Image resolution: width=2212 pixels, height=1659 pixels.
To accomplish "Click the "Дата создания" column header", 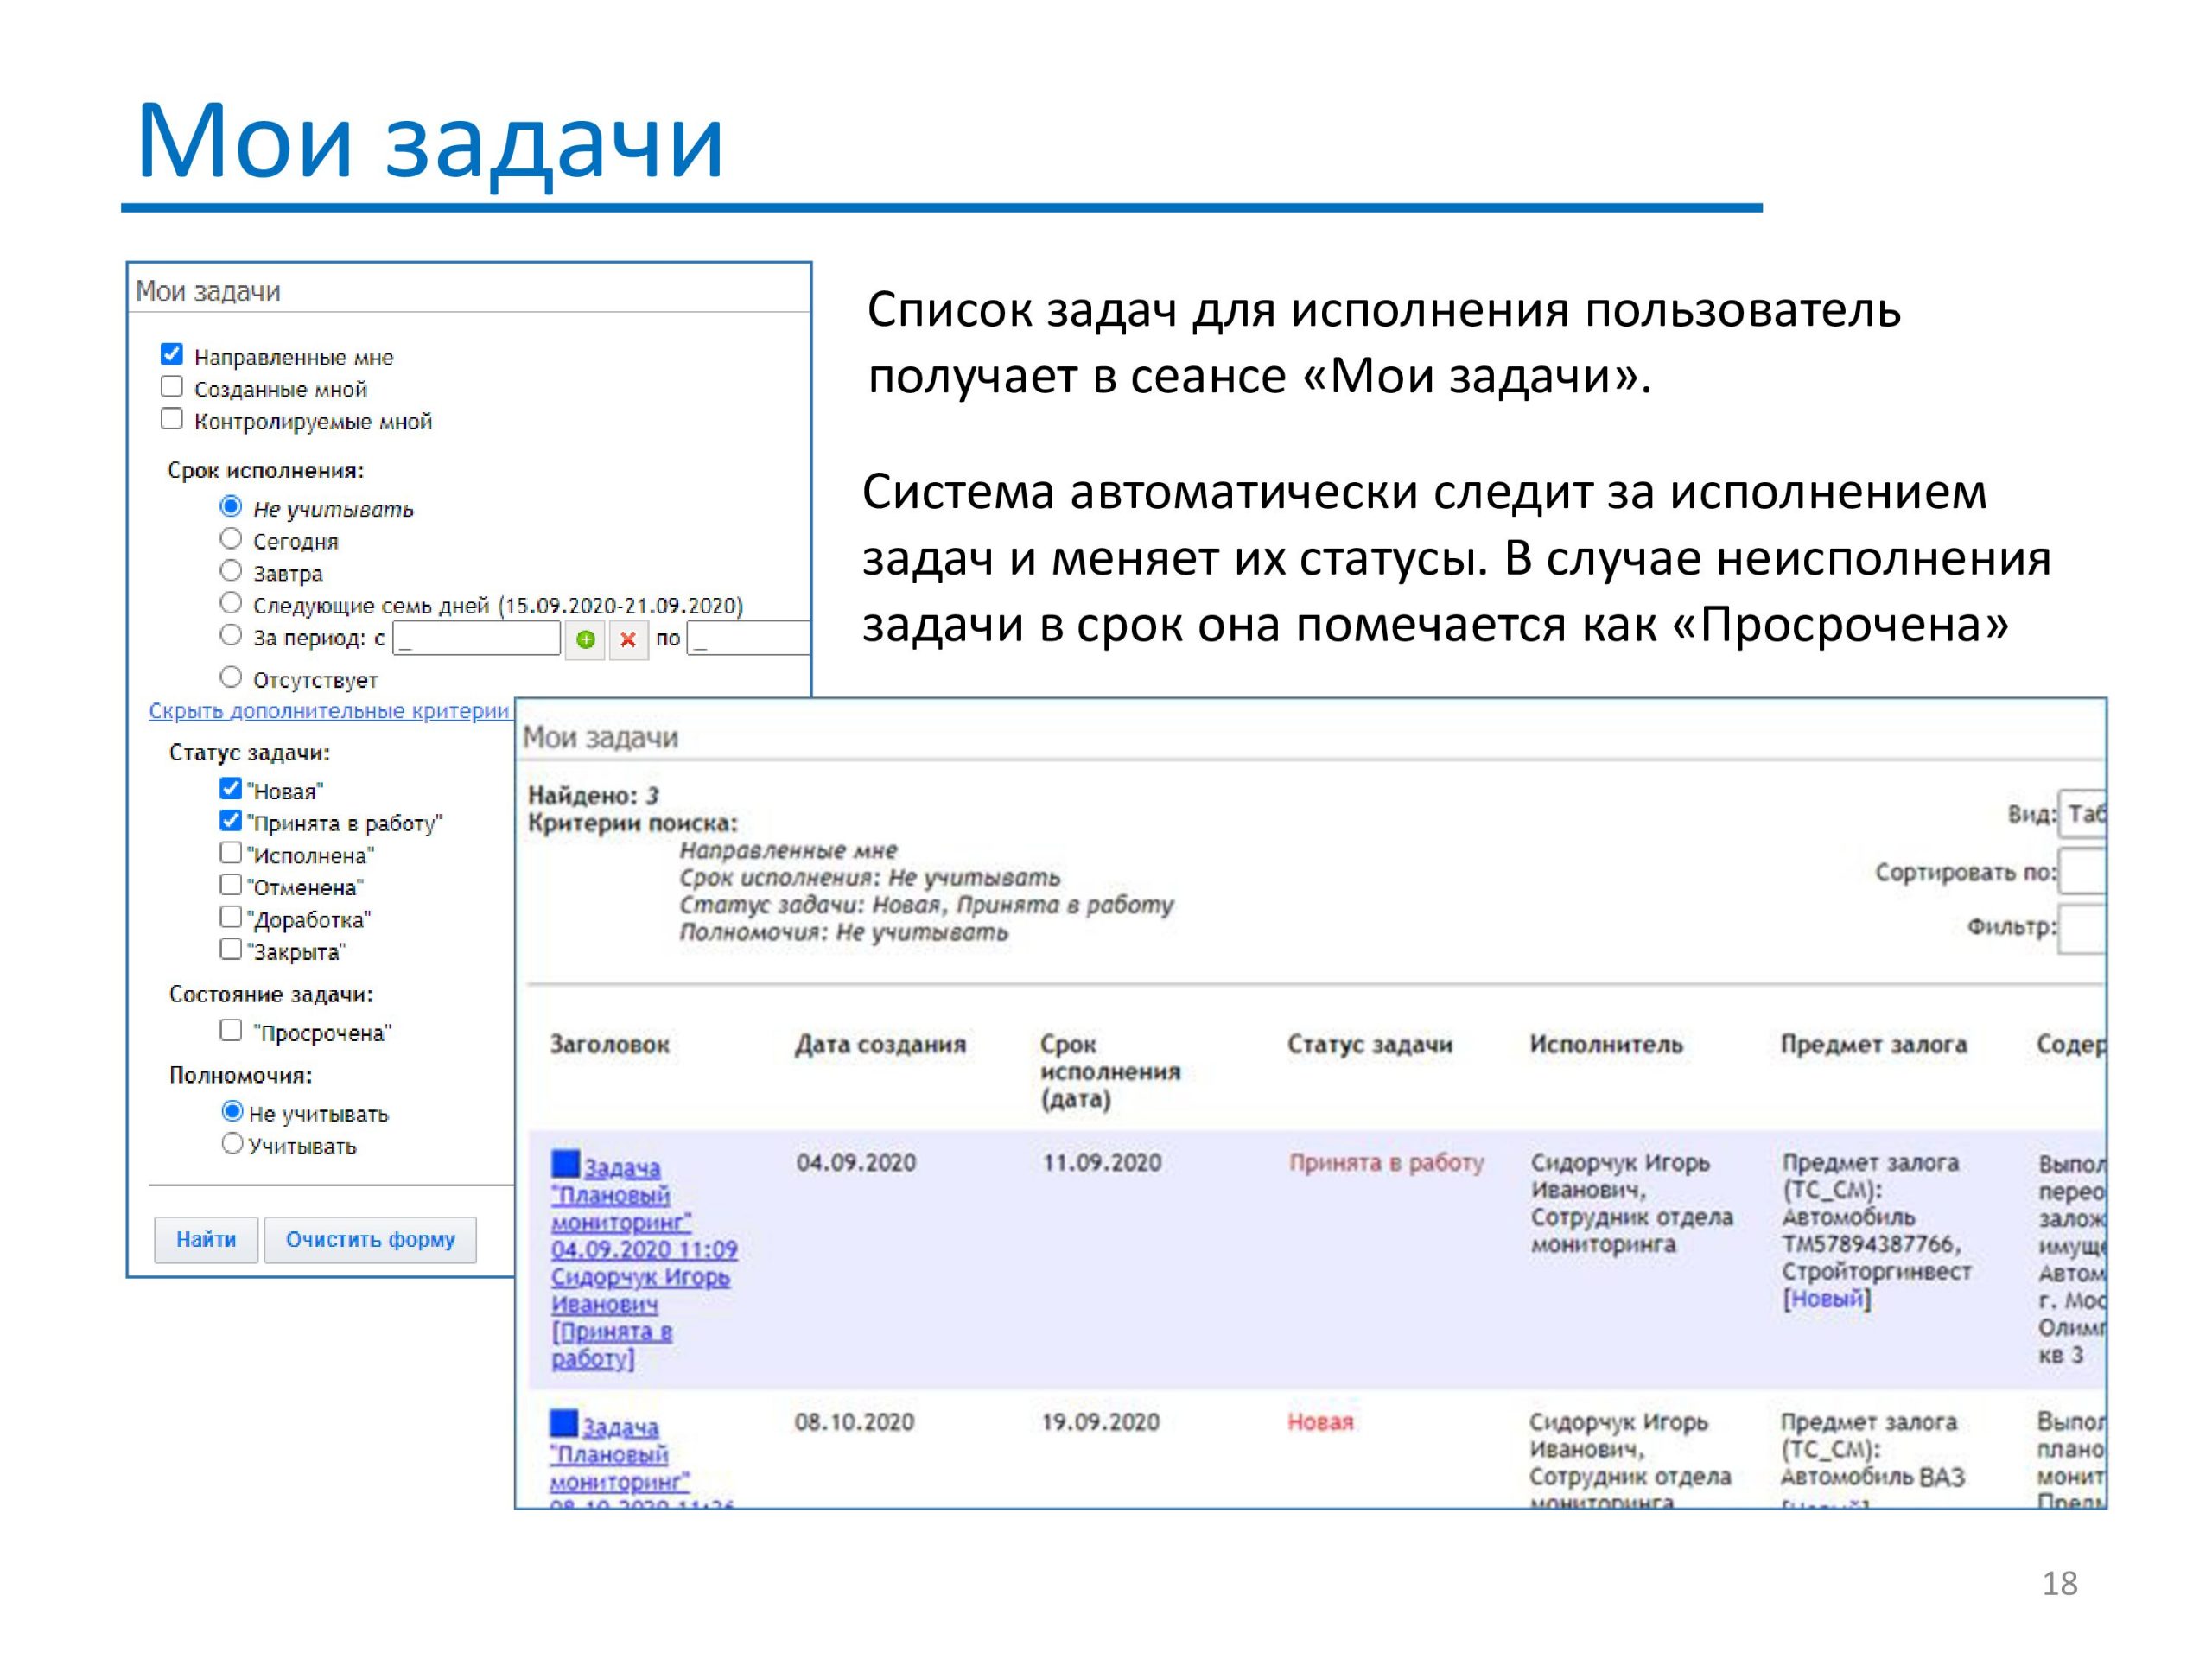I will click(880, 1044).
